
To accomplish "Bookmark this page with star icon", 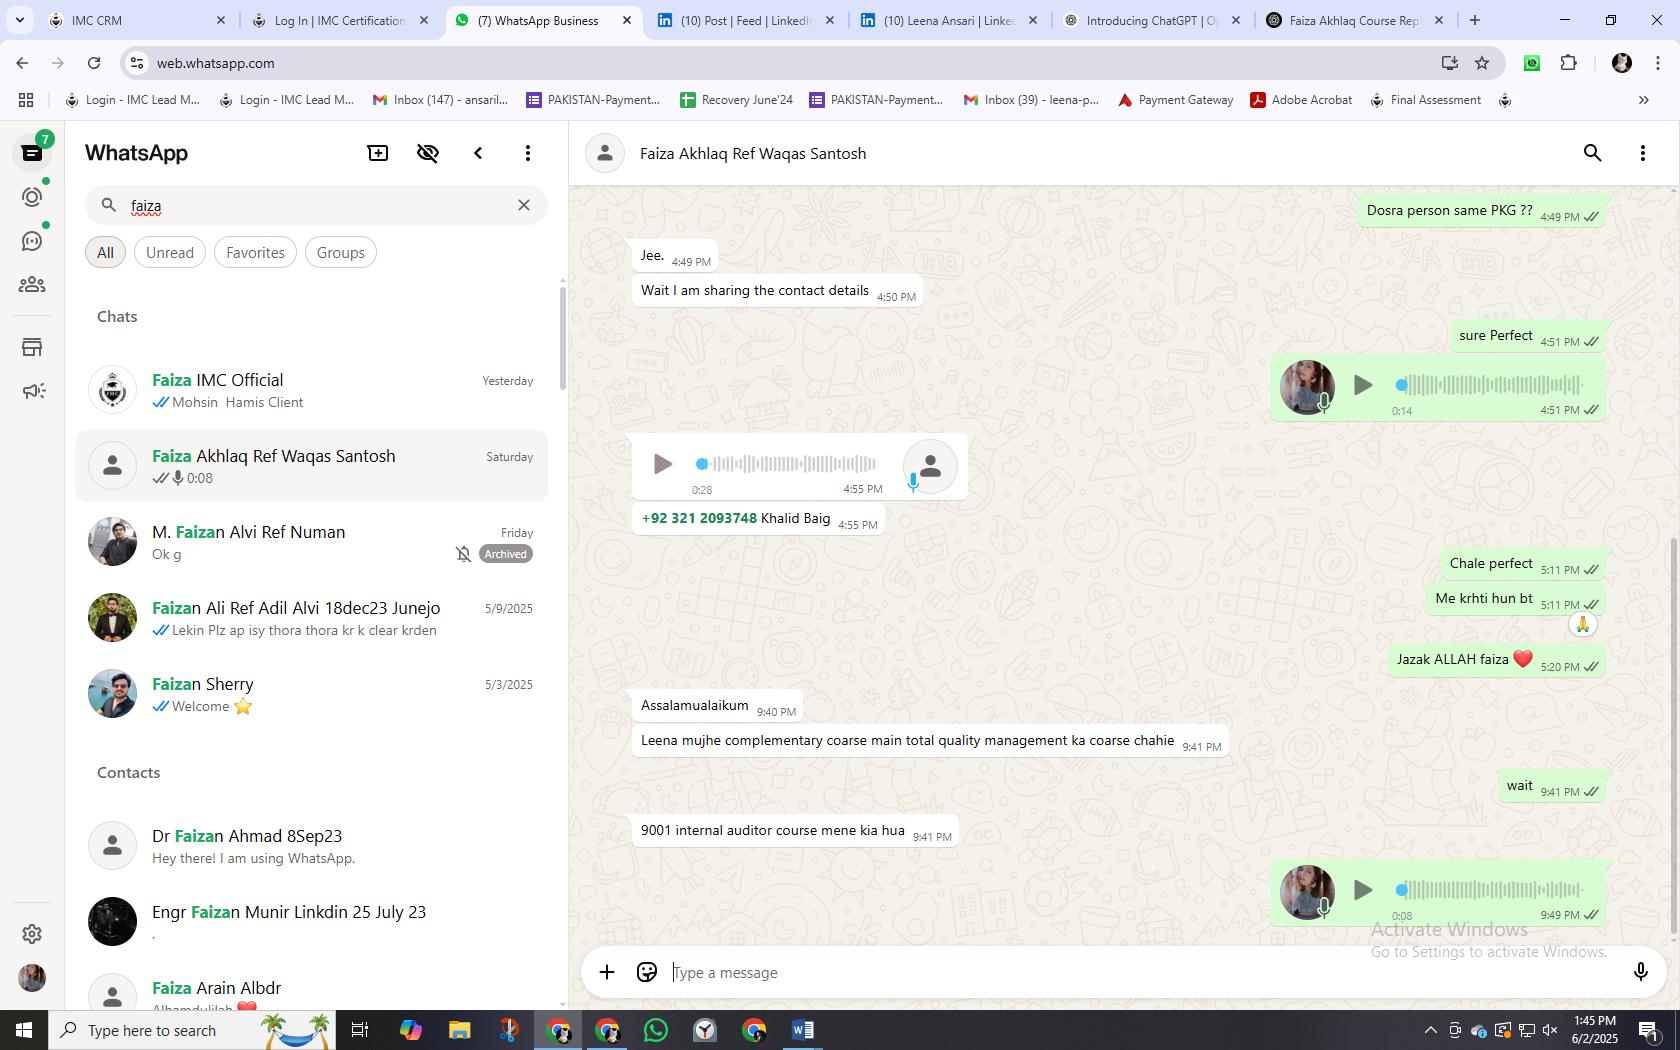I will [1482, 63].
